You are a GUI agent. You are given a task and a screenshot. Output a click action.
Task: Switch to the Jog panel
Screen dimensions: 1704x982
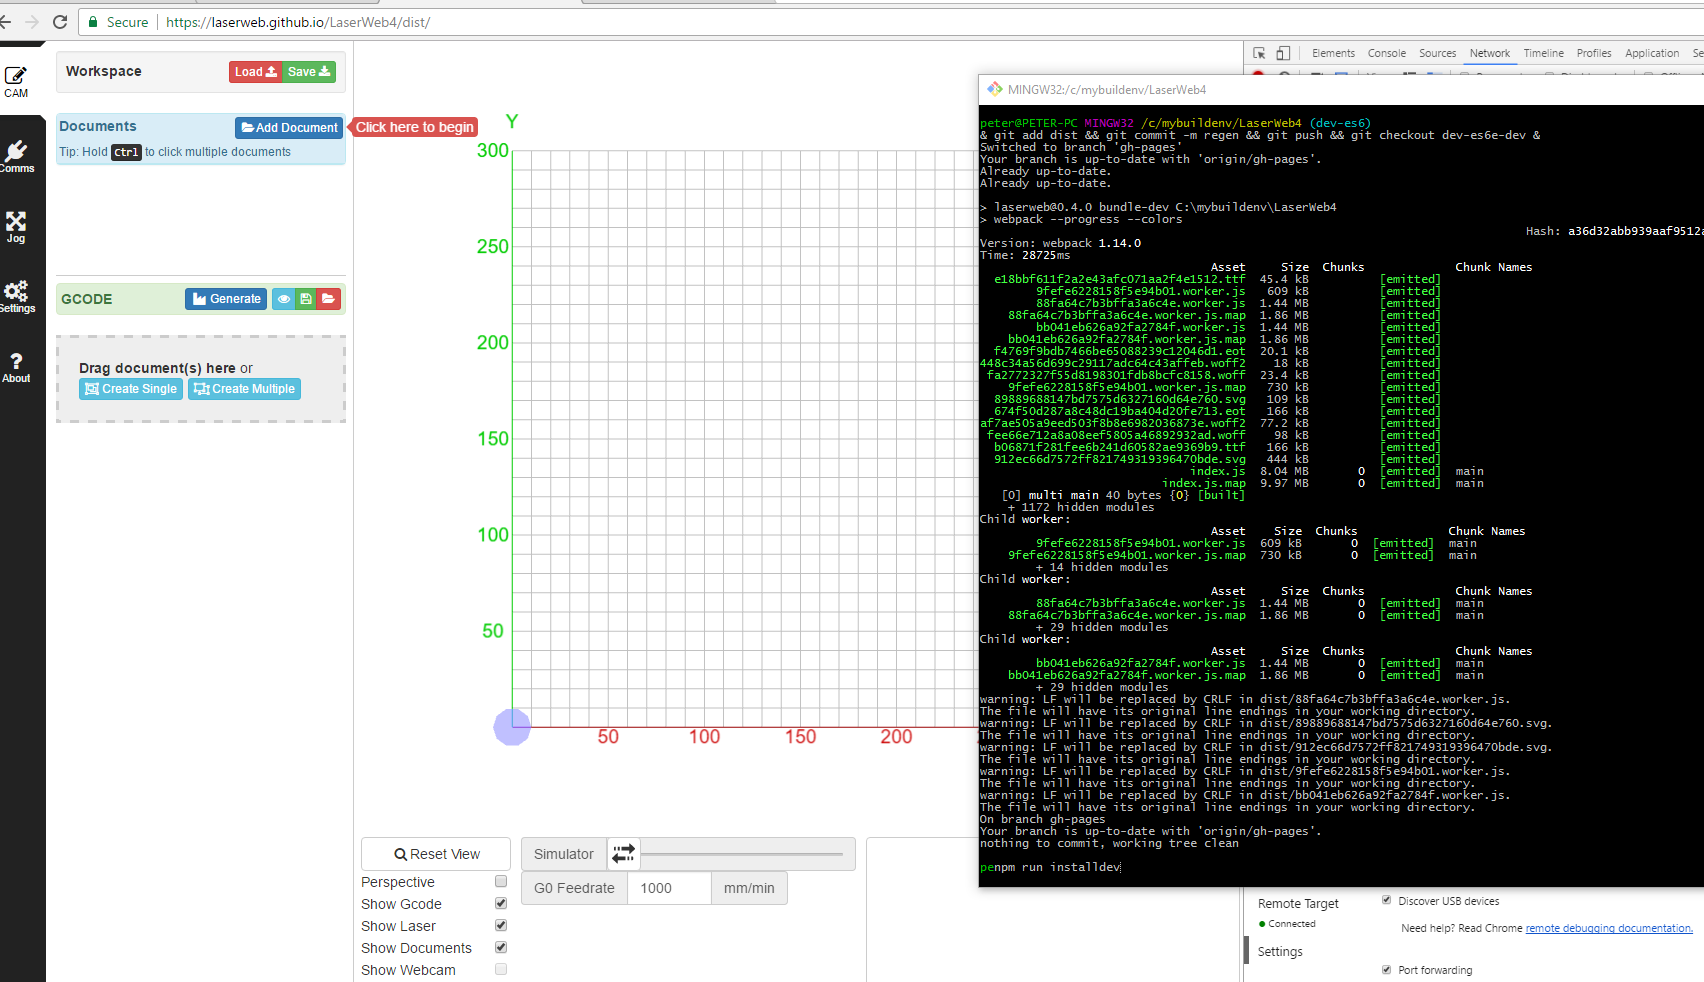[x=16, y=227]
